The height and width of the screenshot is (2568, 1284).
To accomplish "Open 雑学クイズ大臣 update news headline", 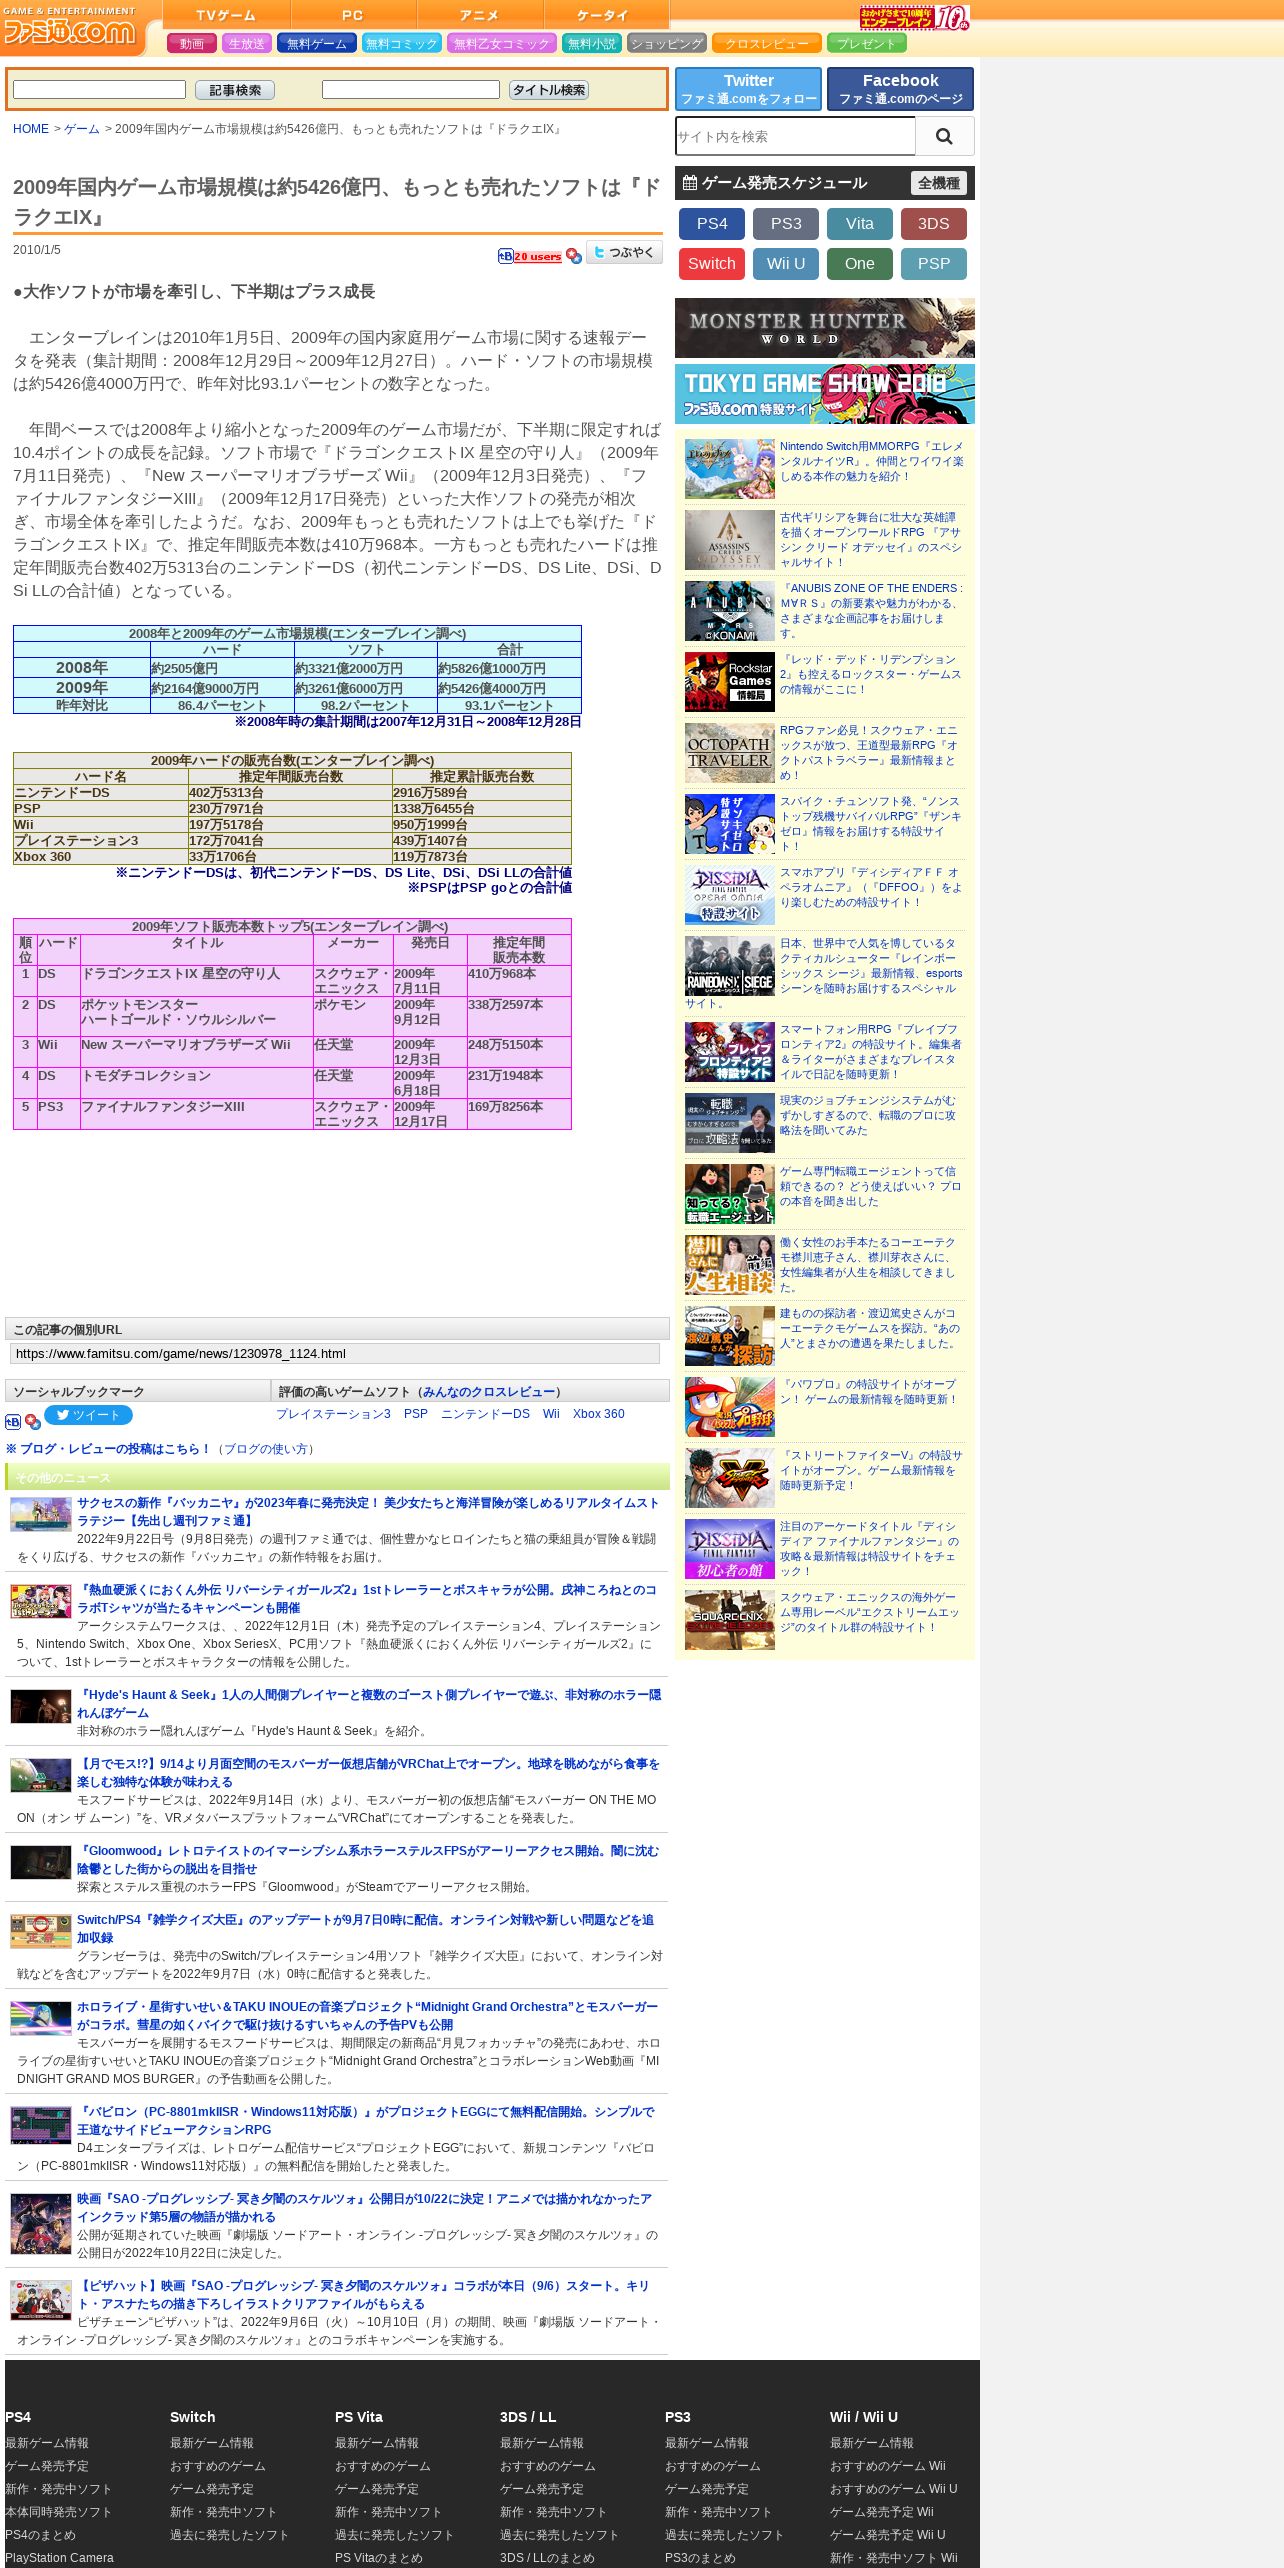I will (366, 1929).
